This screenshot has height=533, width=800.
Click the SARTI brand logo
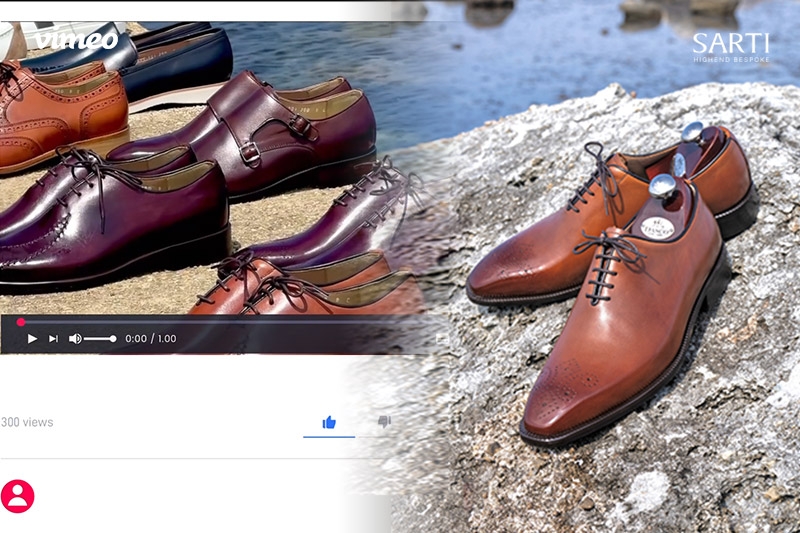[x=731, y=43]
